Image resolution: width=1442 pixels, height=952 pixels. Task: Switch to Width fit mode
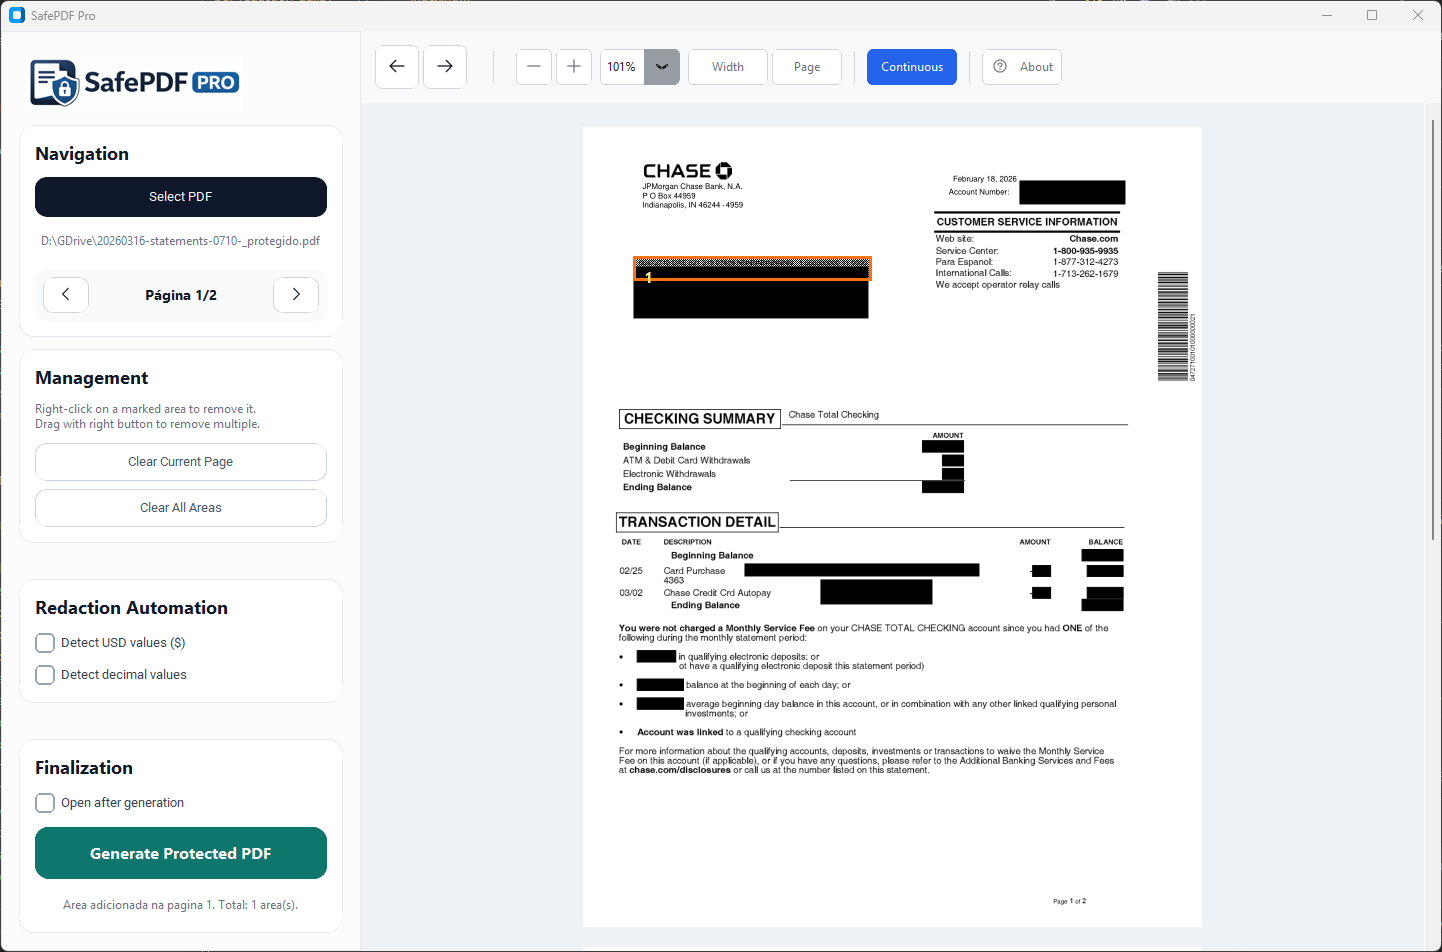[727, 66]
